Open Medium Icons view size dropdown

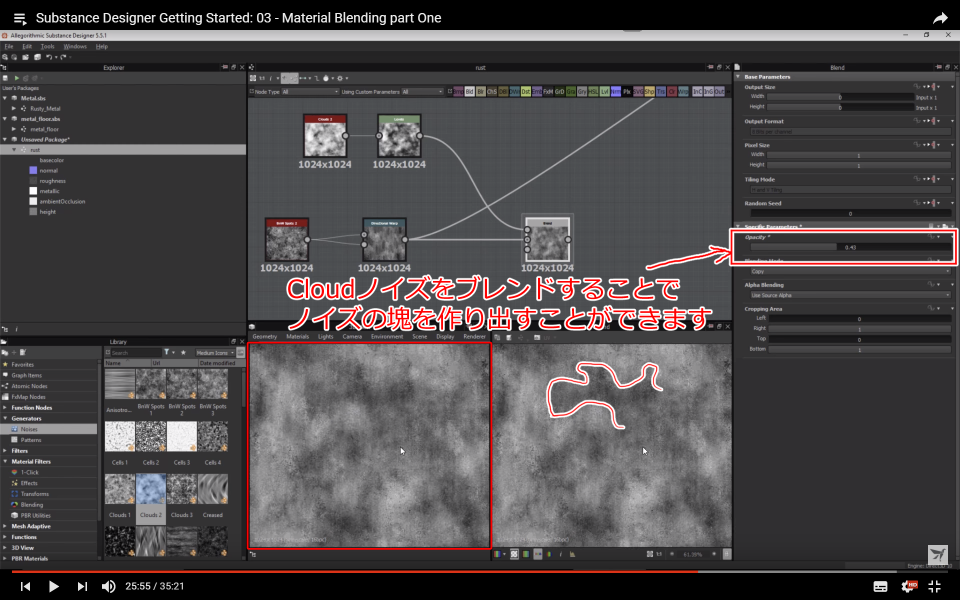[215, 353]
